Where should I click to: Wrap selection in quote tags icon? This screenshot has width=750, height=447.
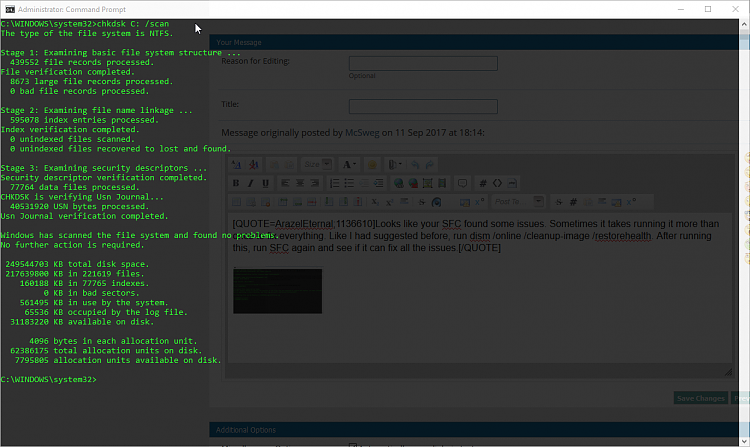tap(462, 184)
